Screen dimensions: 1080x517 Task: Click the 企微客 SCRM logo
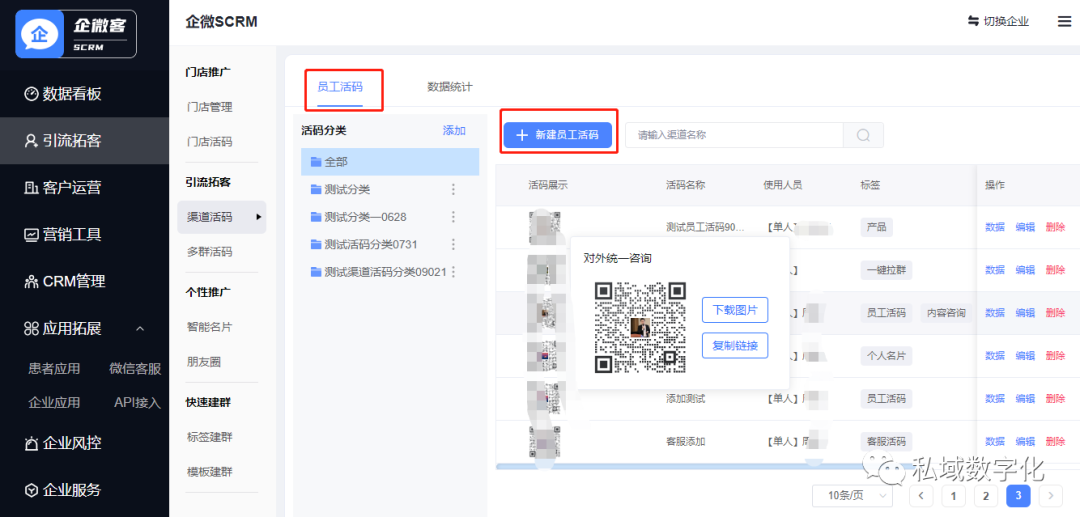[76, 34]
